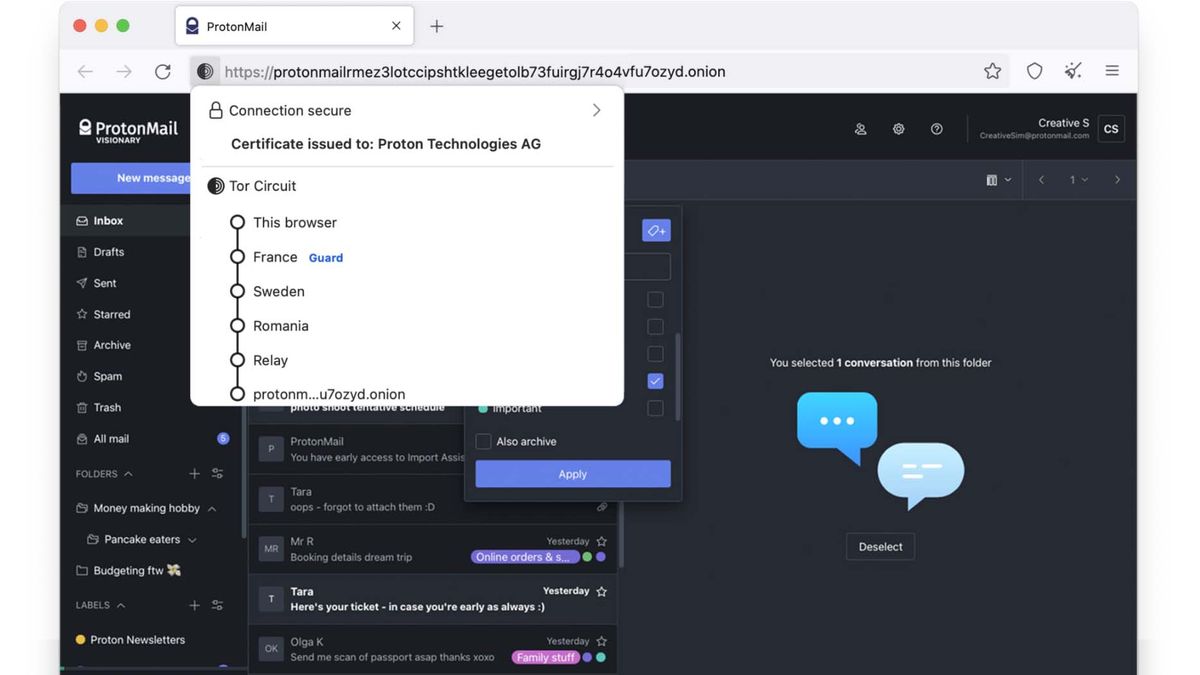Enable the Also archive checkbox
The width and height of the screenshot is (1200, 675).
pos(483,441)
